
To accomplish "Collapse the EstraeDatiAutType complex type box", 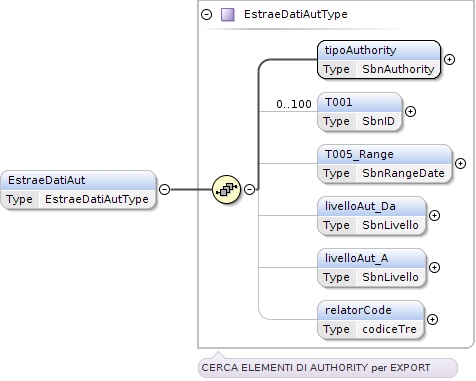I will (x=206, y=14).
